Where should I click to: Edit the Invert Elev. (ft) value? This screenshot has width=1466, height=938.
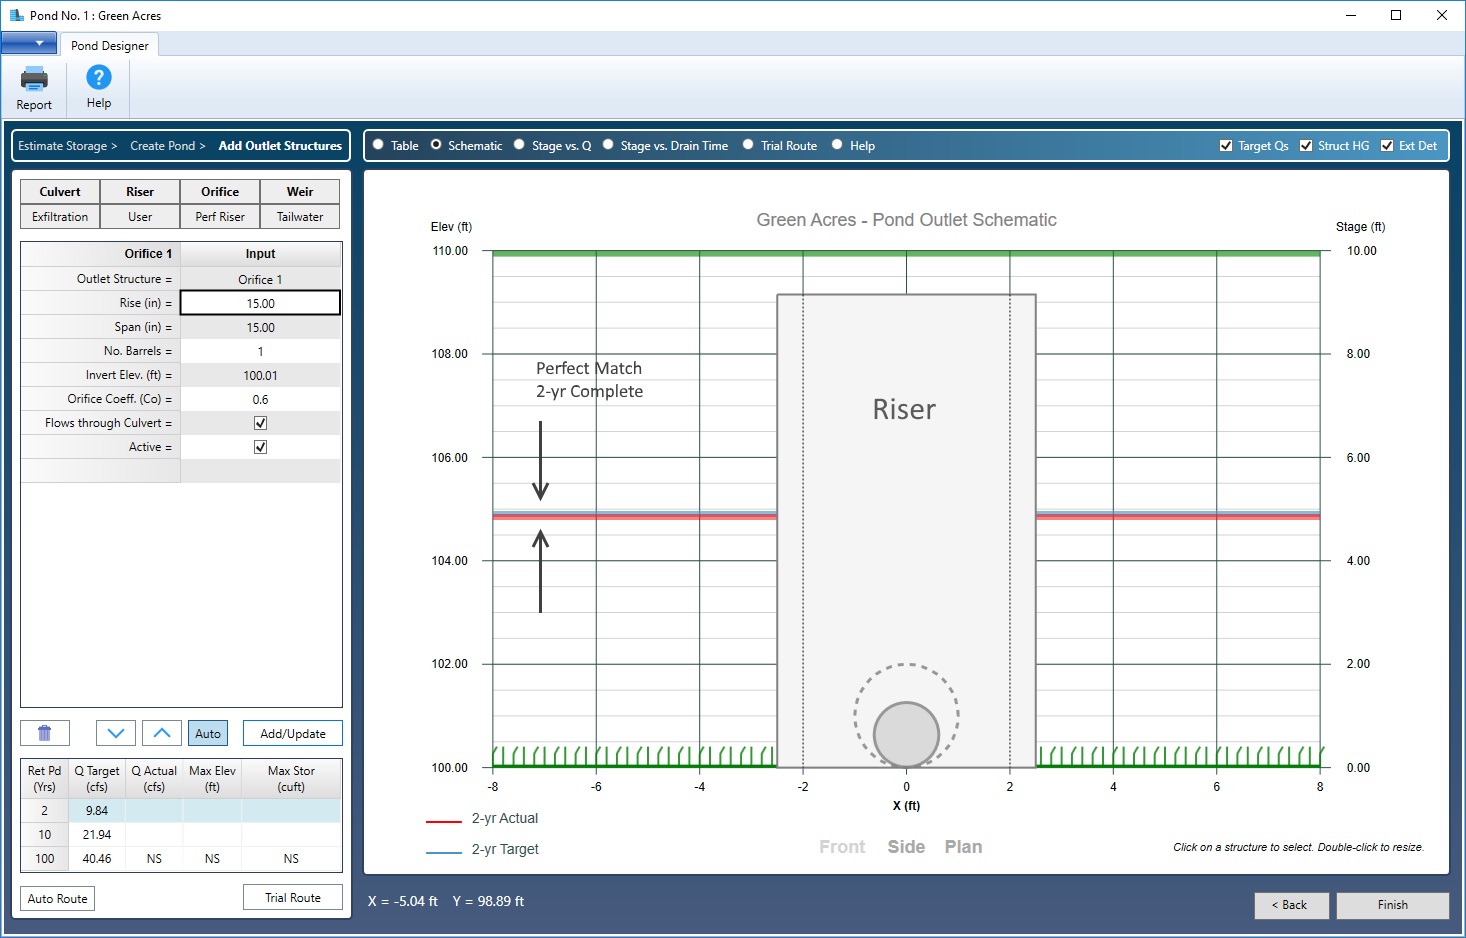(261, 375)
